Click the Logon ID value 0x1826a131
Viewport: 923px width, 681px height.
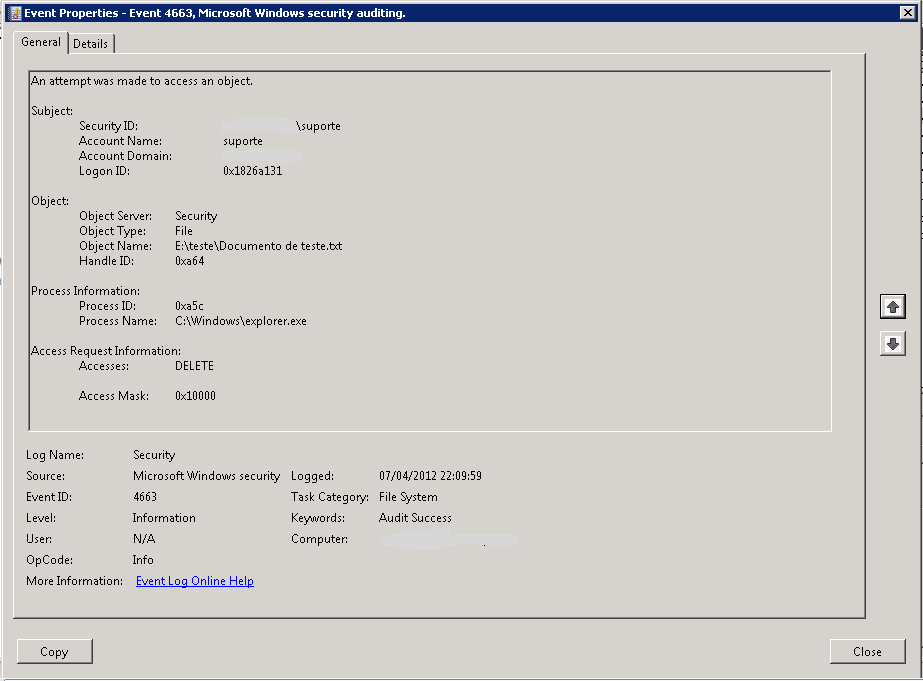(253, 171)
